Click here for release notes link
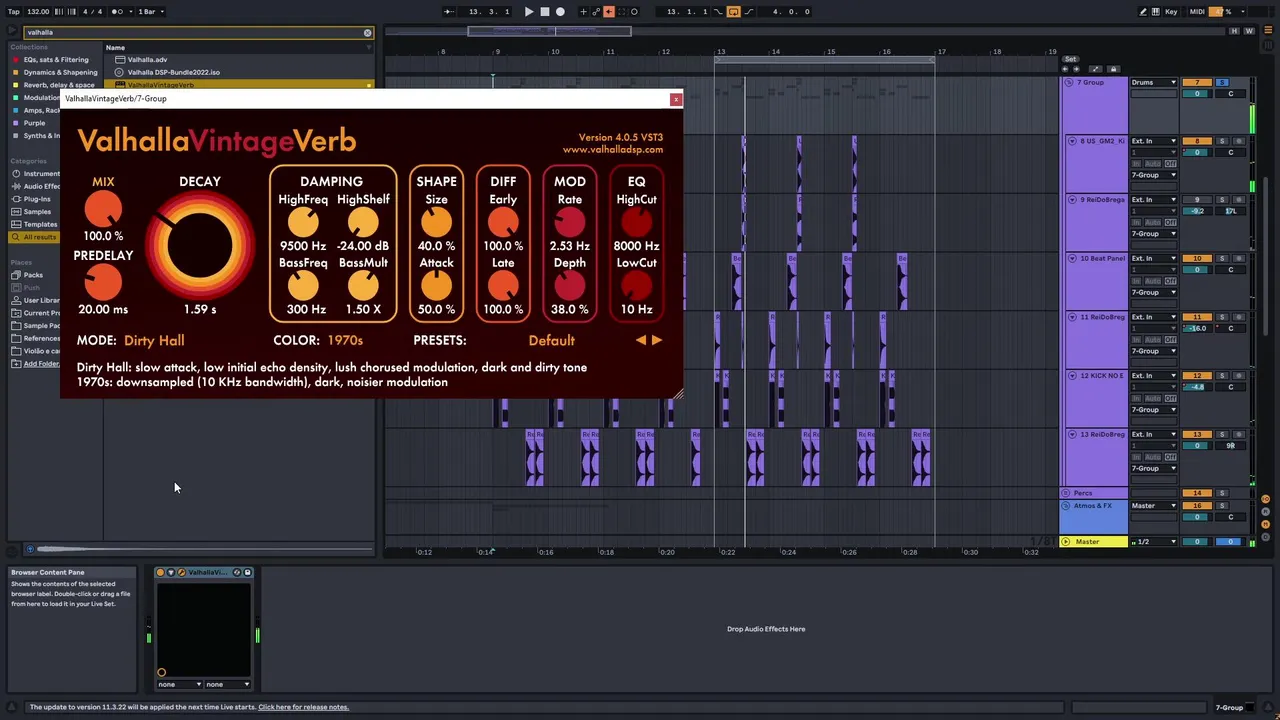This screenshot has width=1280, height=720. pyautogui.click(x=303, y=707)
